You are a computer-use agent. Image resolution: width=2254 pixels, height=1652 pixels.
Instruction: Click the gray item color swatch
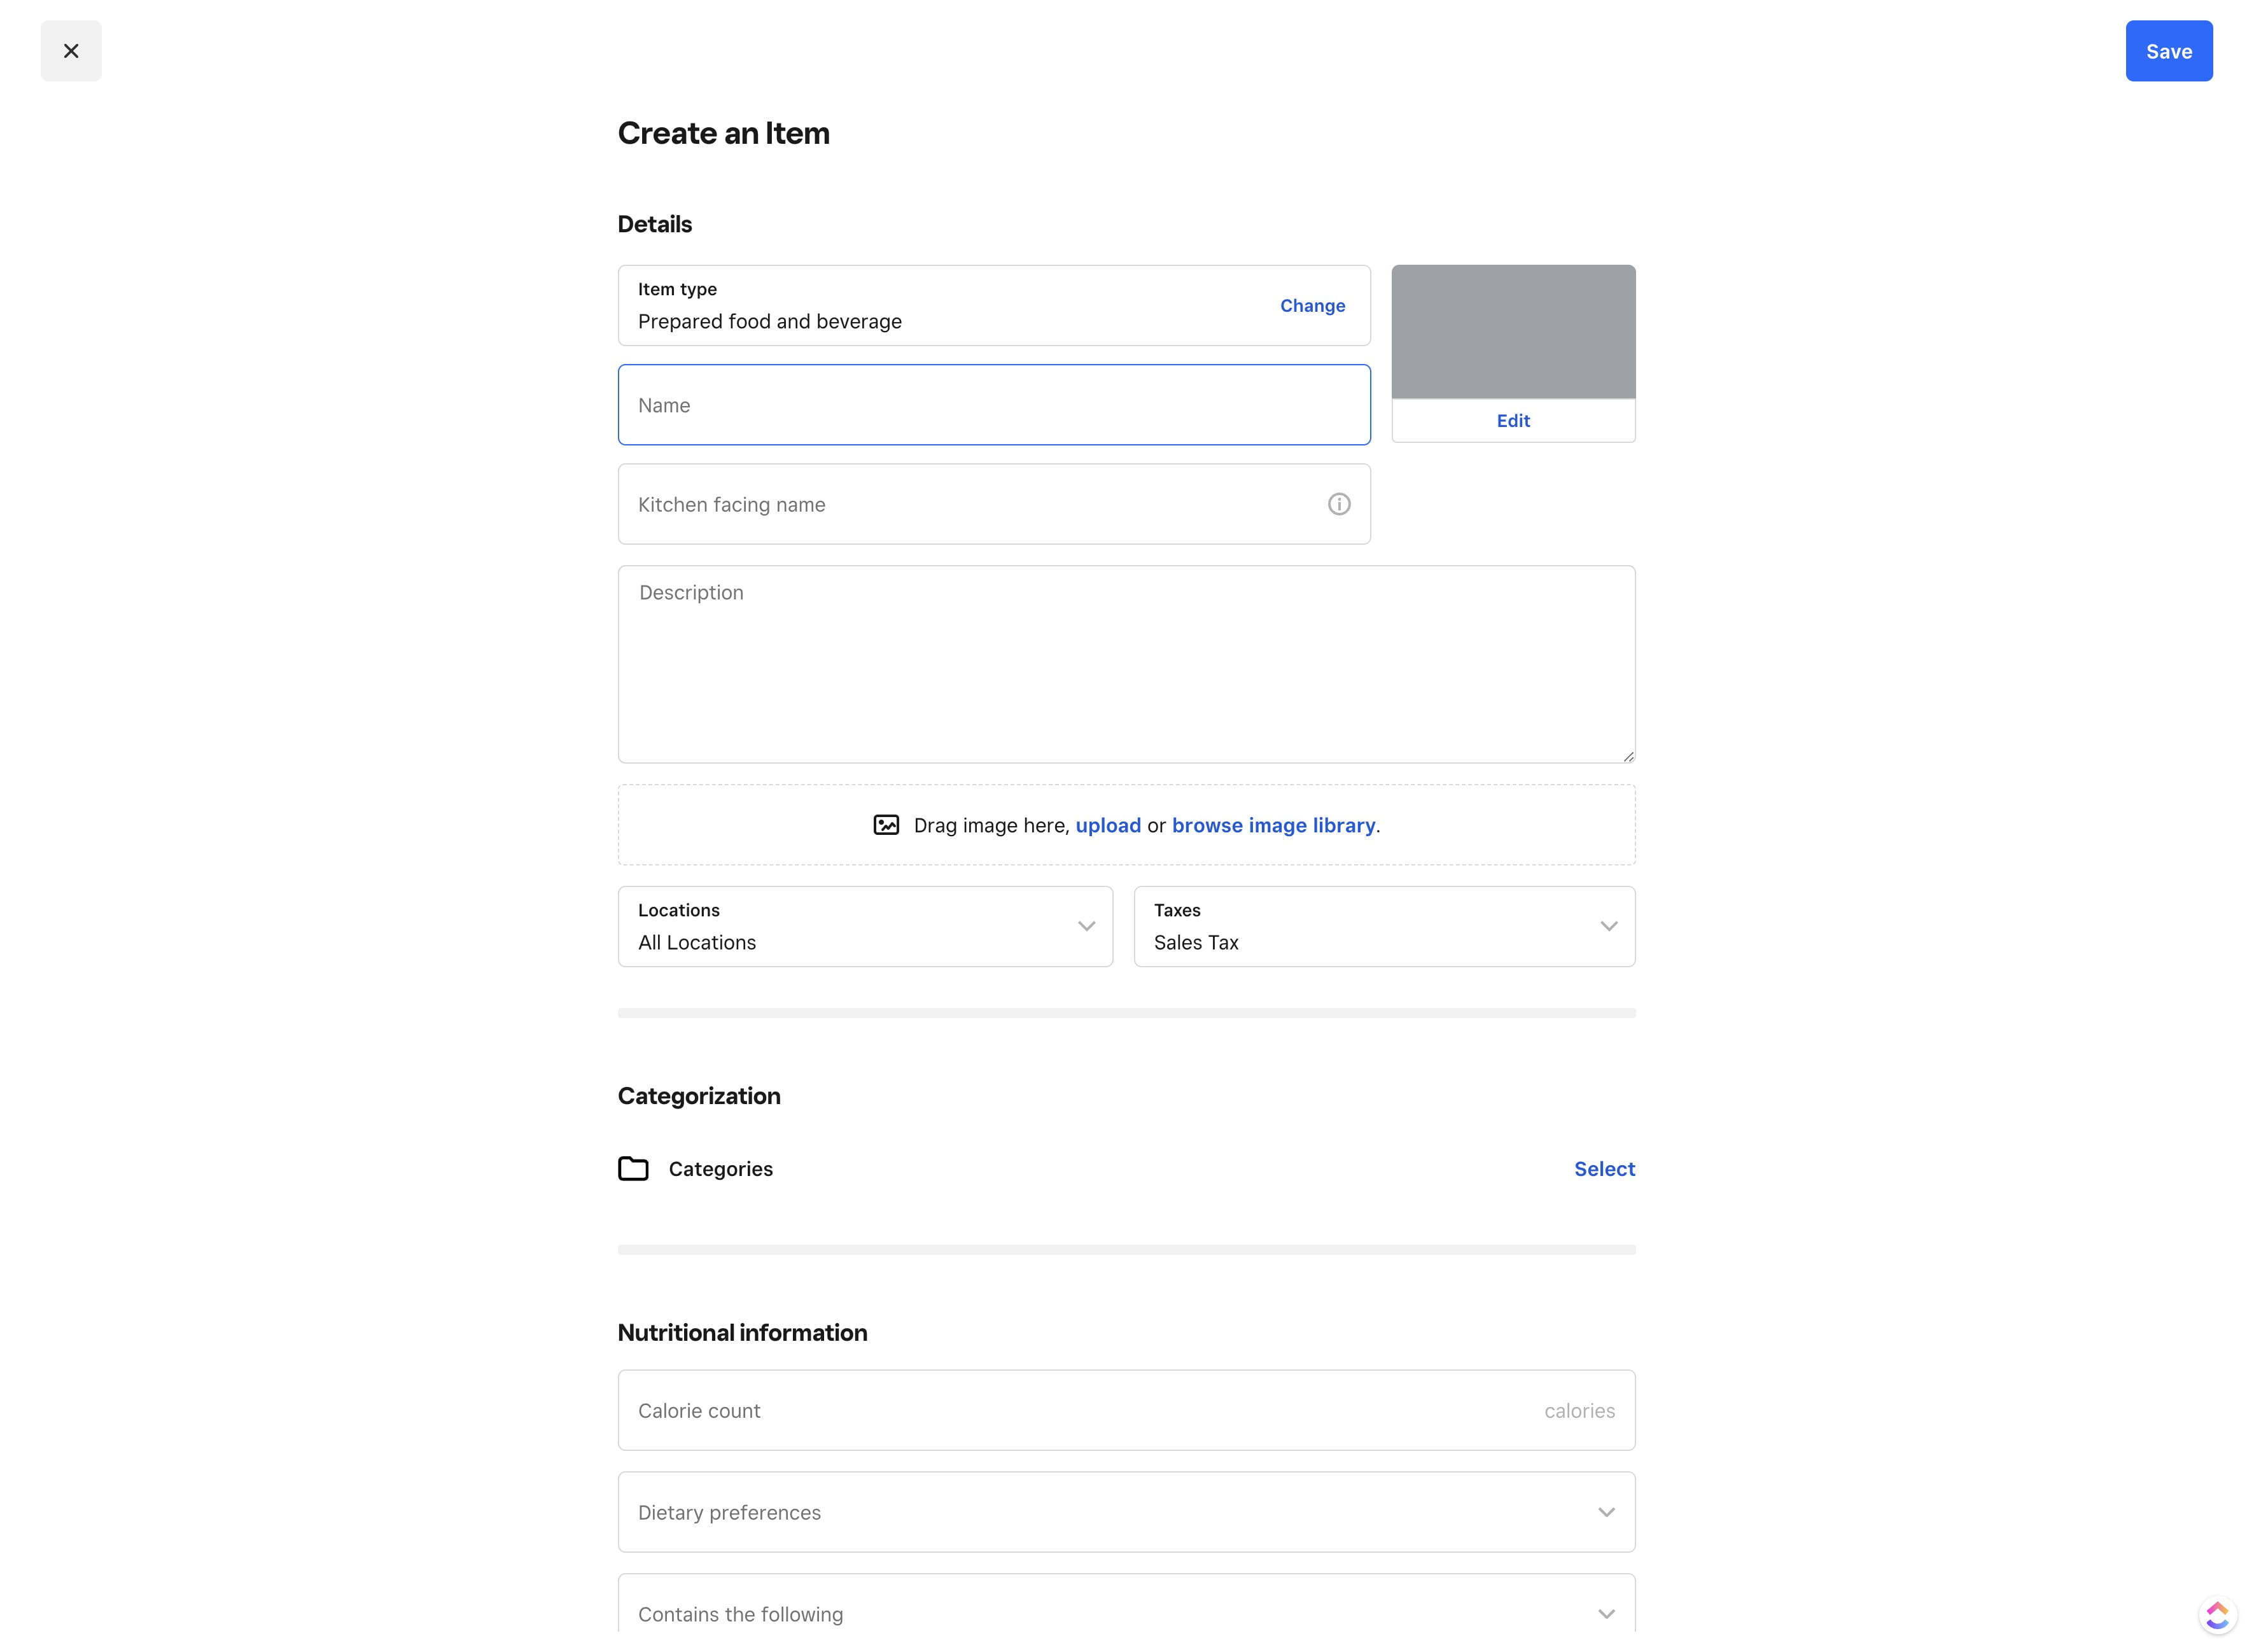click(1512, 332)
